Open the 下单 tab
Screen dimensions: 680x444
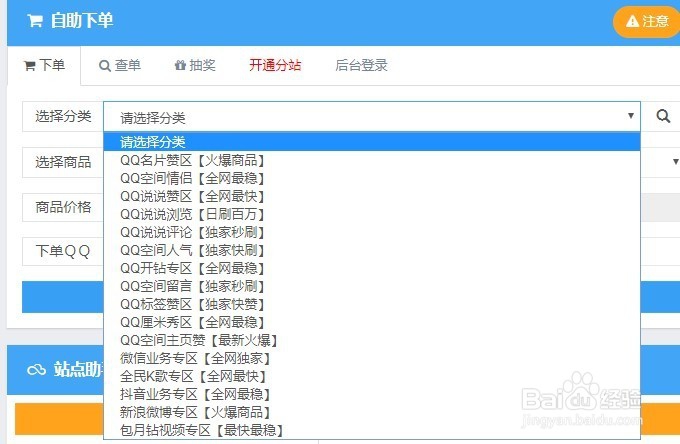[x=44, y=66]
